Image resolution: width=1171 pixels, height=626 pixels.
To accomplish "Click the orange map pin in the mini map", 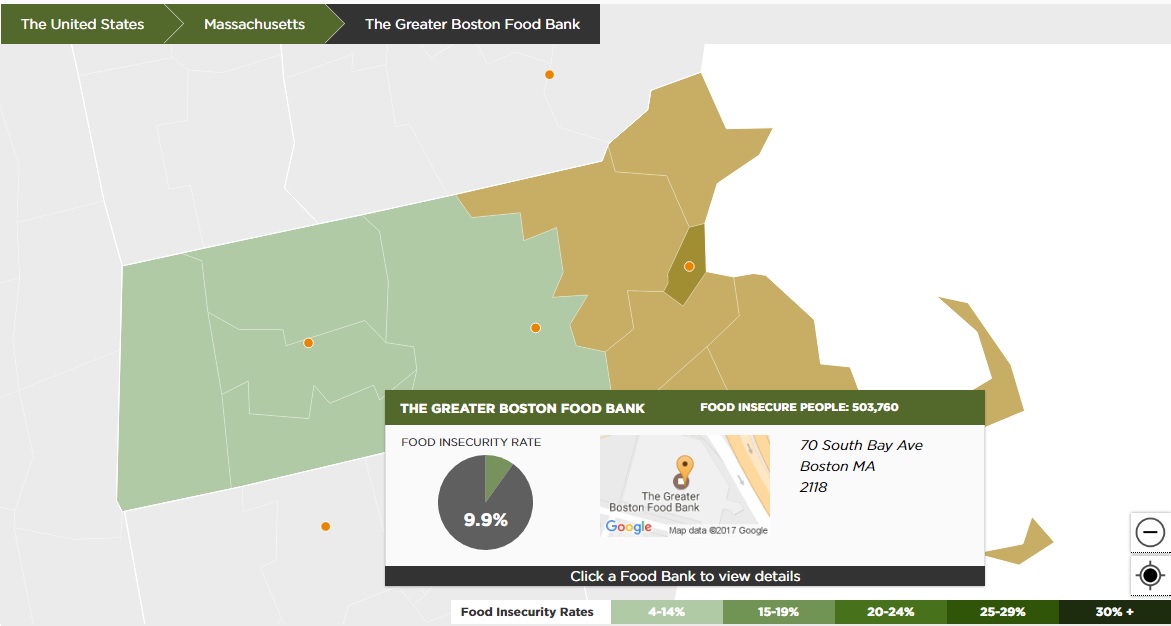I will 683,466.
